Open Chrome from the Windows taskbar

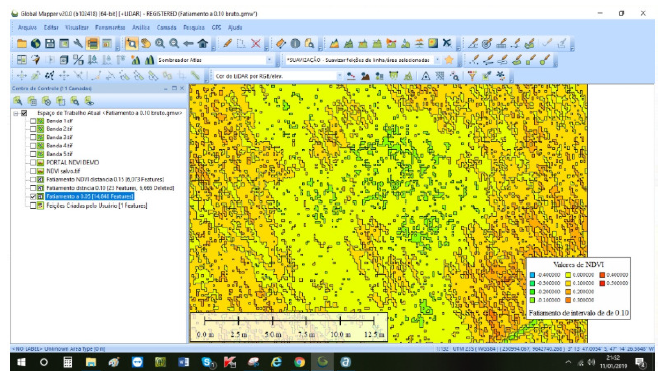point(300,362)
